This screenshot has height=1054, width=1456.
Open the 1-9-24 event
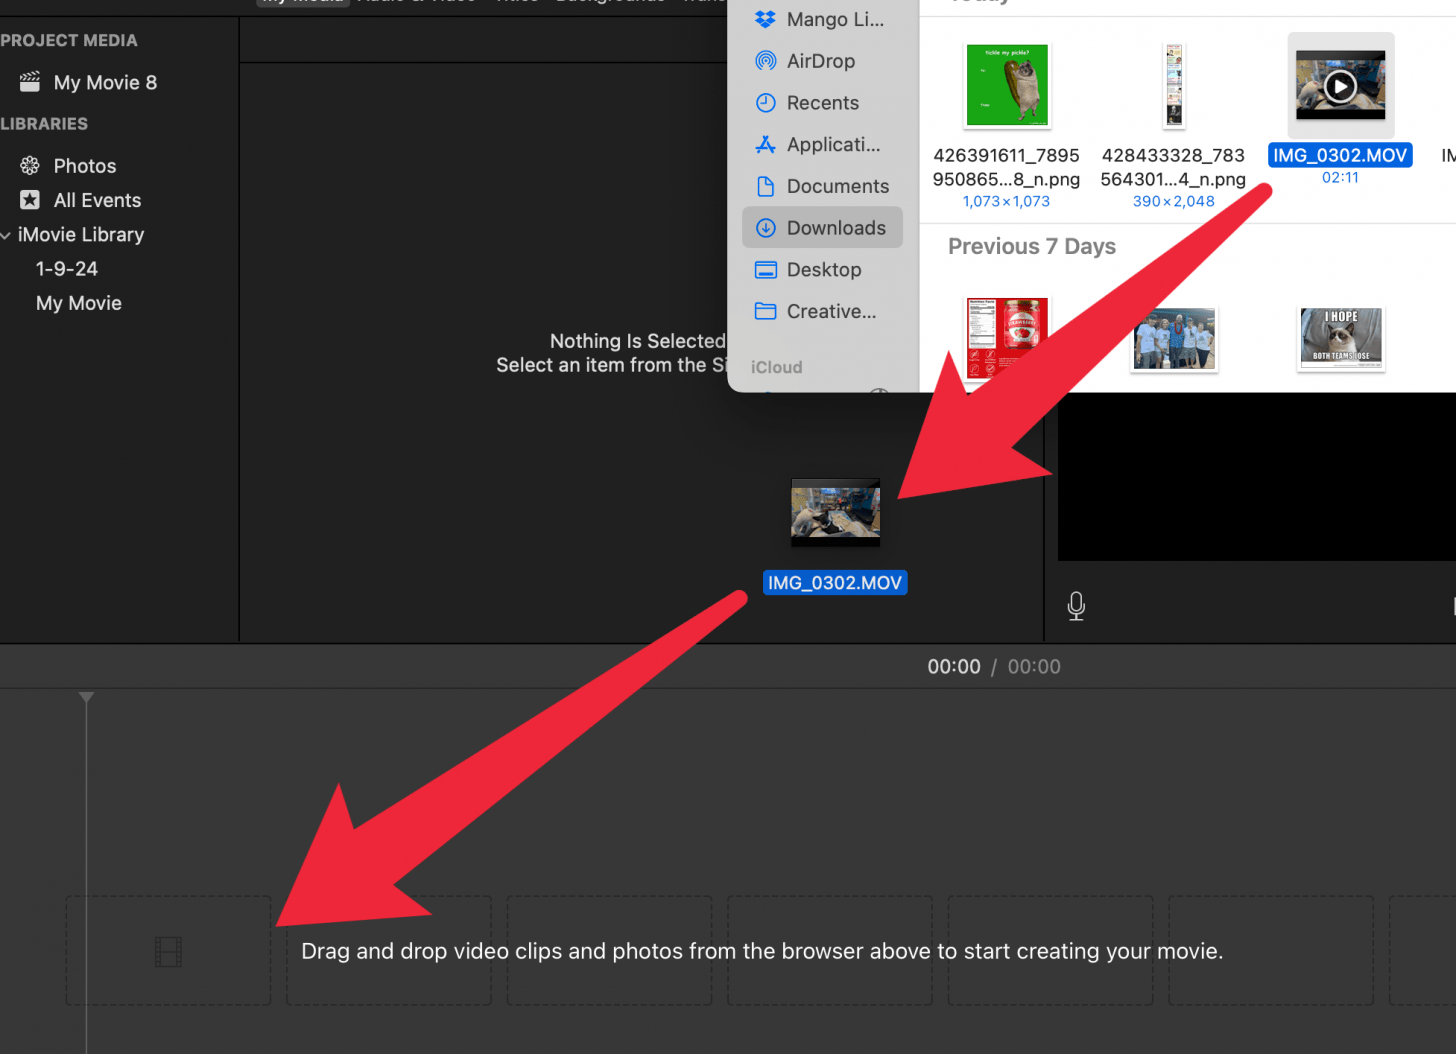coord(67,269)
